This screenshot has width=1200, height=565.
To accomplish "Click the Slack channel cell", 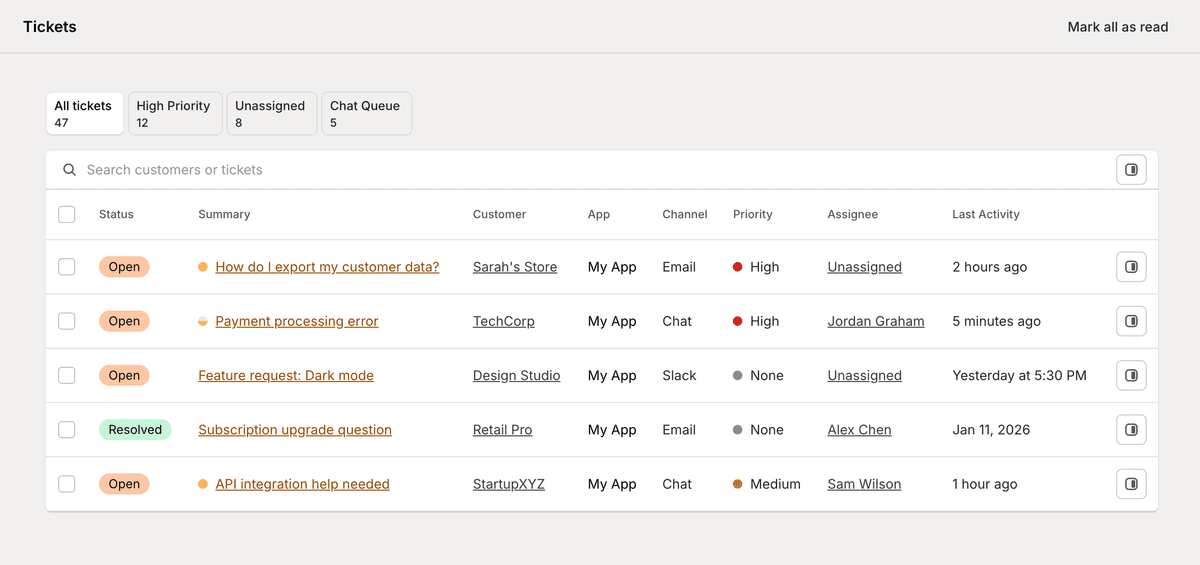I will [679, 375].
